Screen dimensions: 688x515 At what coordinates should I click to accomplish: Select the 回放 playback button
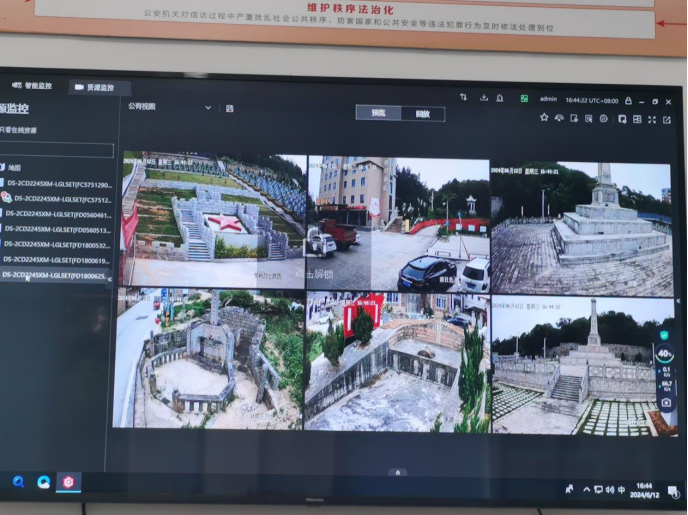click(422, 114)
